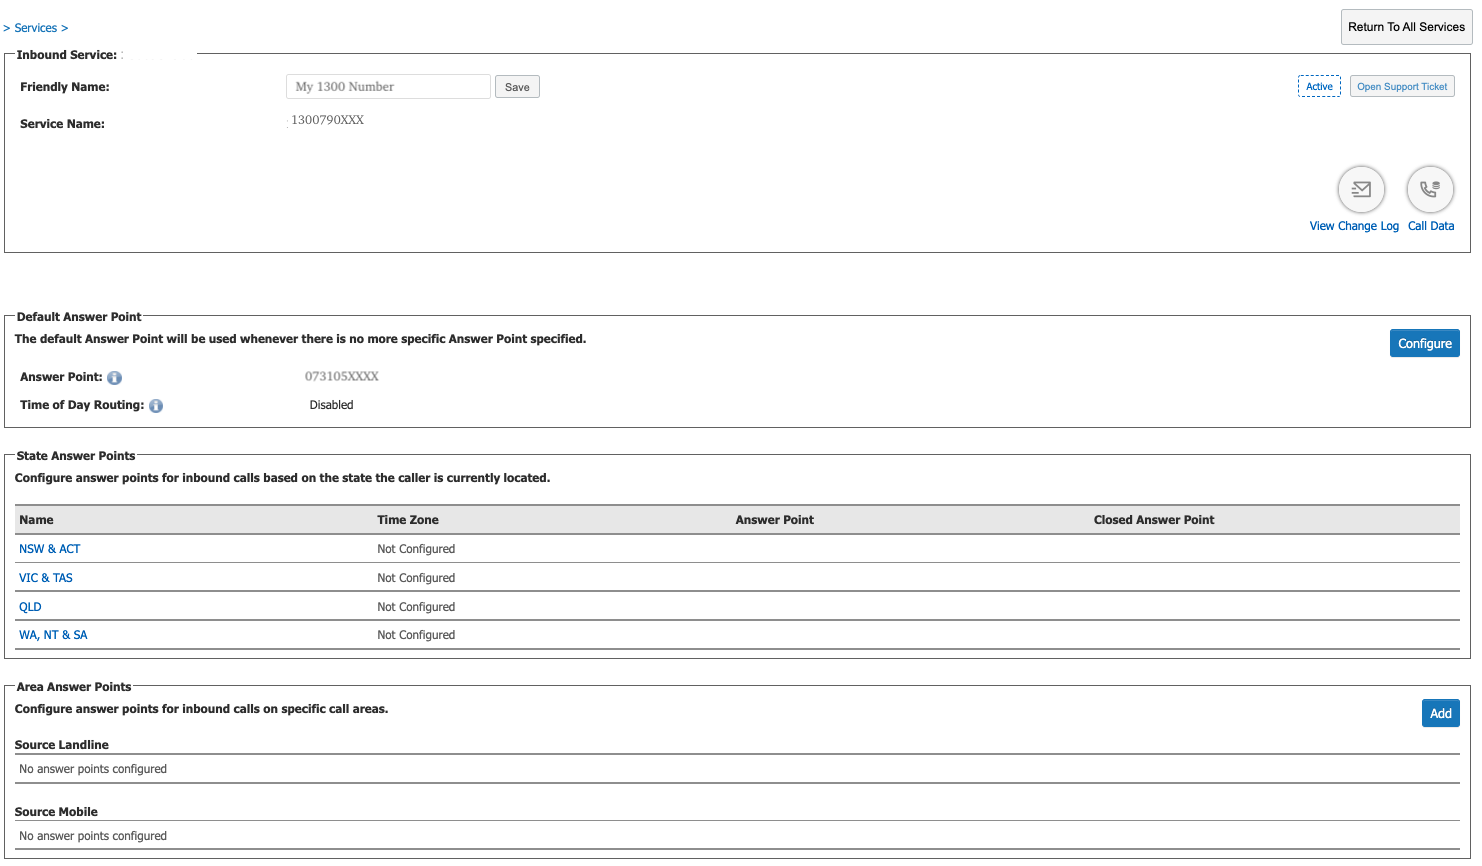Click No answer points configured under Source Landline
Screen dimensions: 1482x866
coord(93,769)
